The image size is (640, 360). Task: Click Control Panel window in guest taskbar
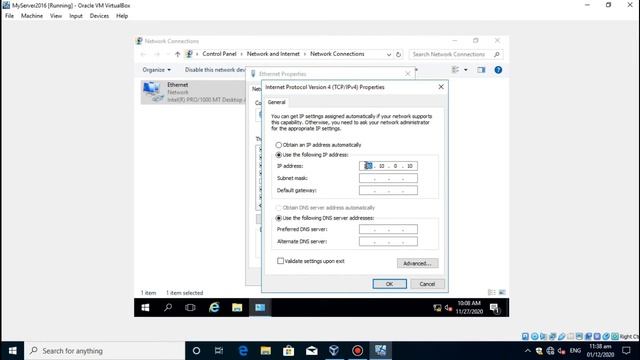260,307
